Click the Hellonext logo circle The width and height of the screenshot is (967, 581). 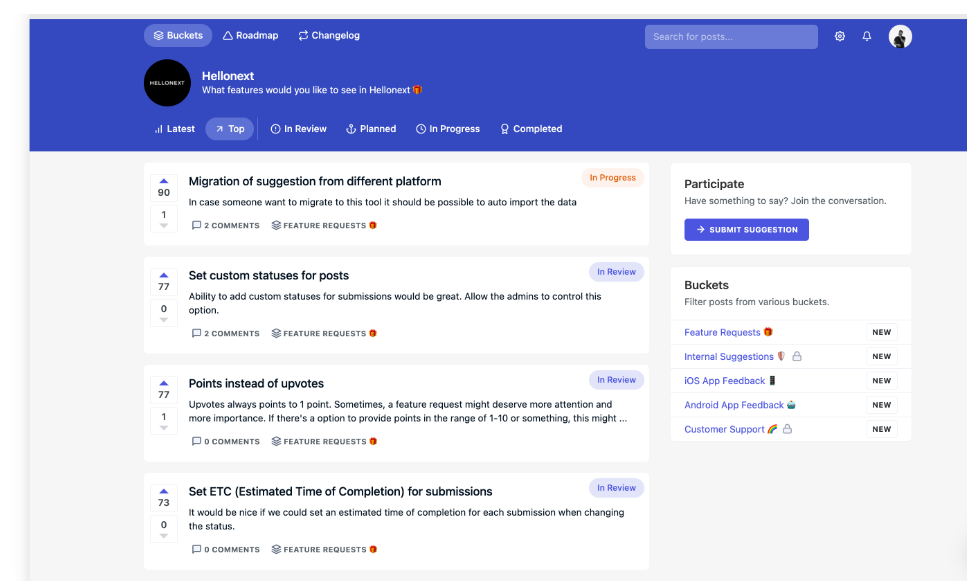pos(167,83)
